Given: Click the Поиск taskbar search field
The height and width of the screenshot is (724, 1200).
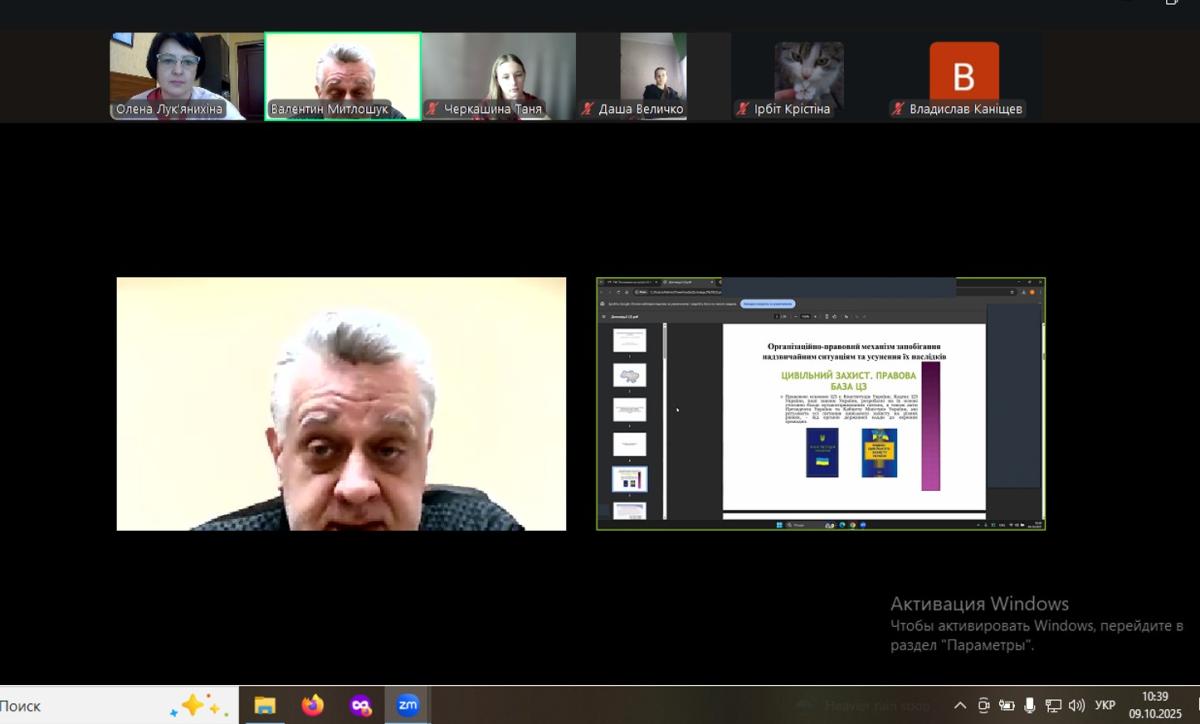Looking at the screenshot, I should pos(60,705).
